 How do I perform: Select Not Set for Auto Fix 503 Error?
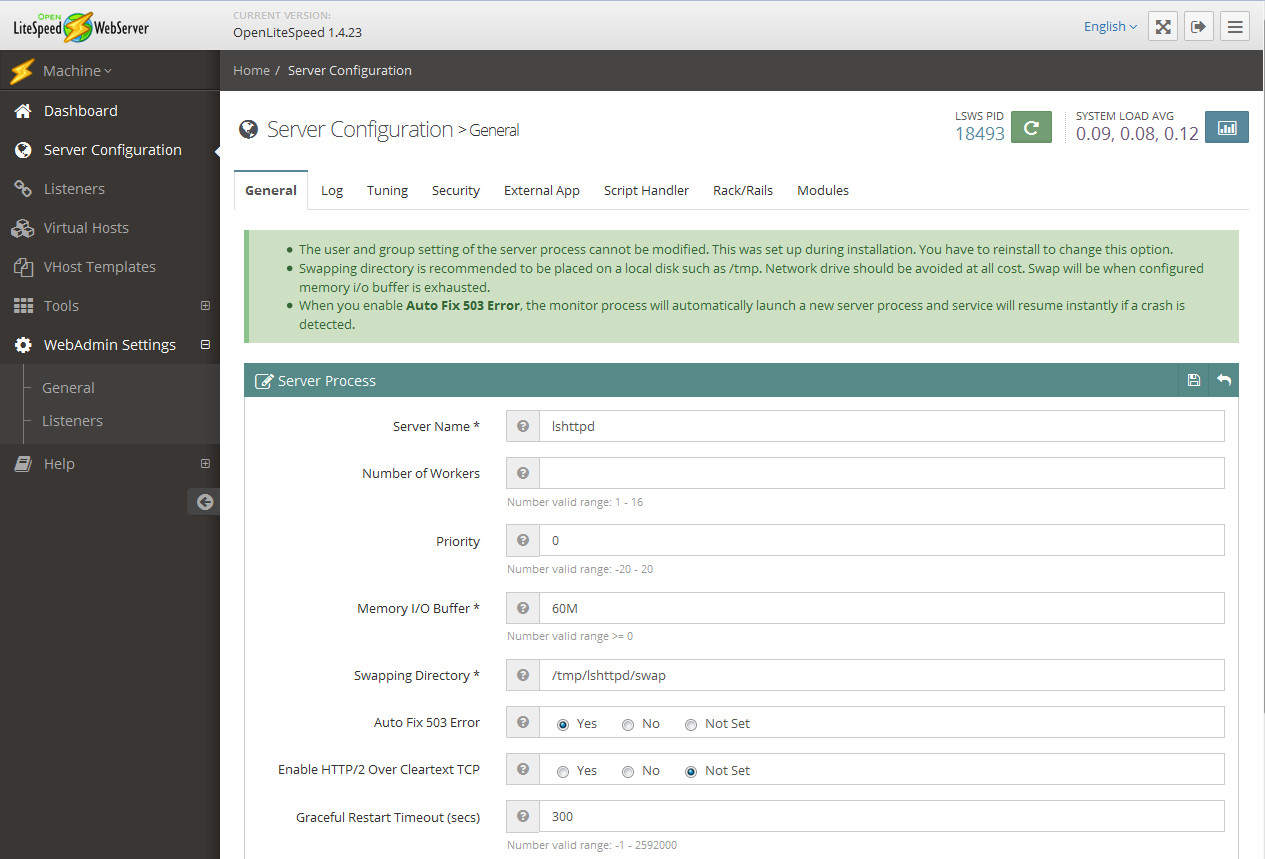[691, 724]
